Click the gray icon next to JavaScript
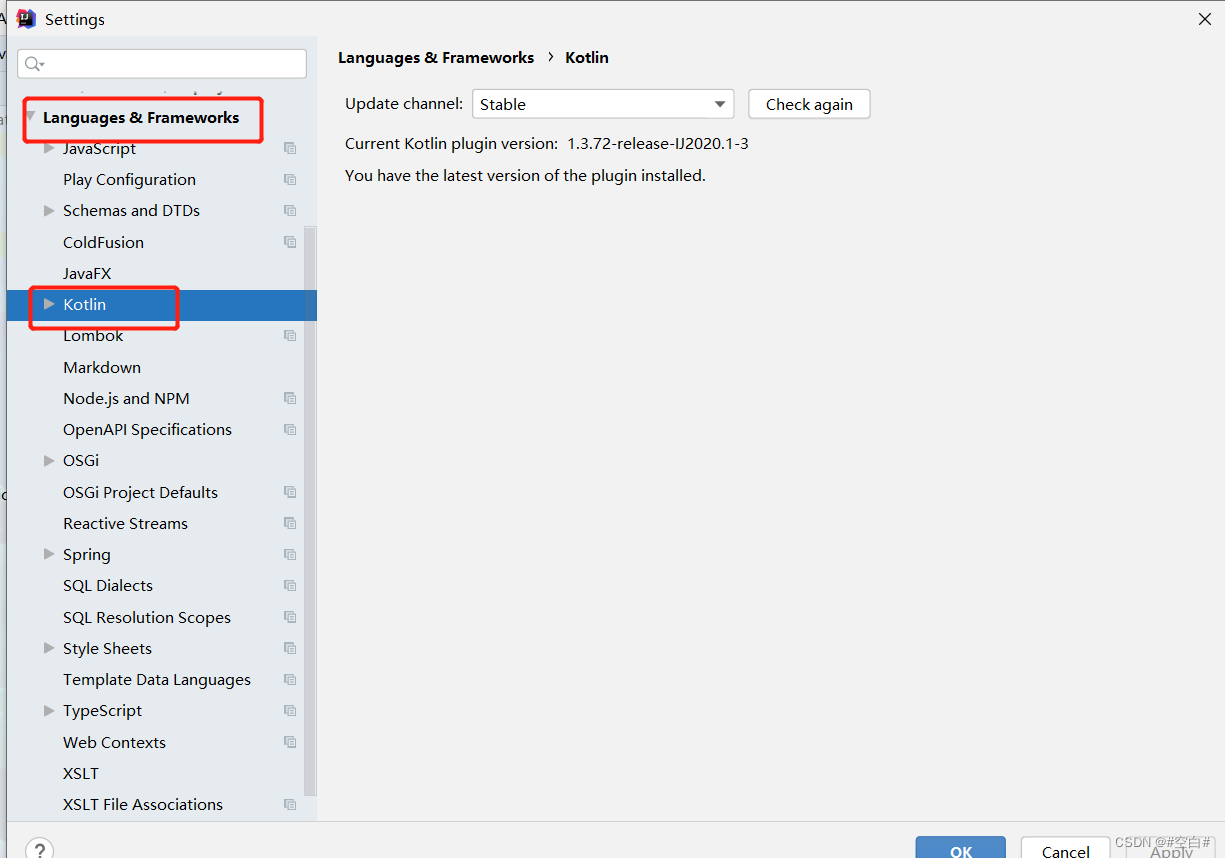Viewport: 1225px width, 858px height. [289, 148]
